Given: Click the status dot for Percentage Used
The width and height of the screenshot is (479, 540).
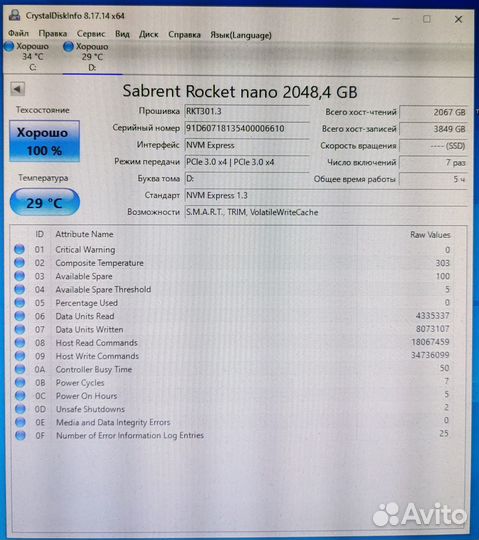Looking at the screenshot, I should 20,303.
